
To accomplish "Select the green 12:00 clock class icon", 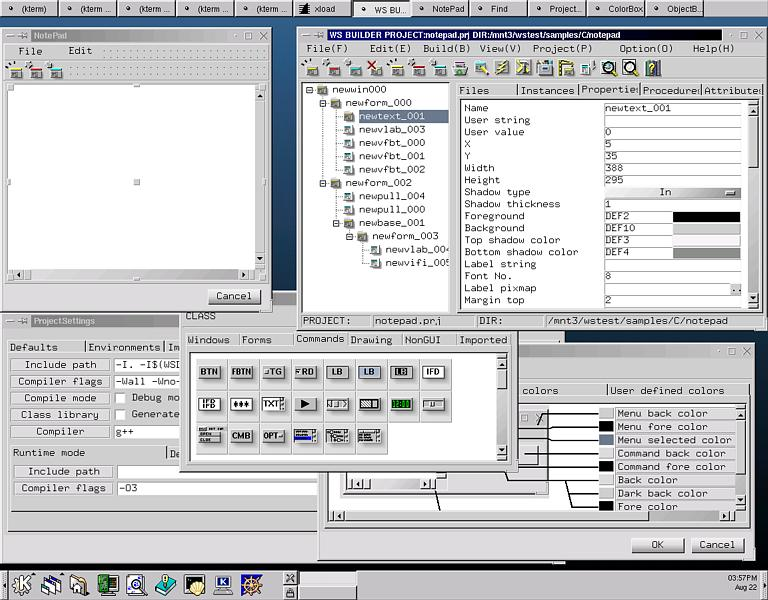I will click(x=401, y=404).
